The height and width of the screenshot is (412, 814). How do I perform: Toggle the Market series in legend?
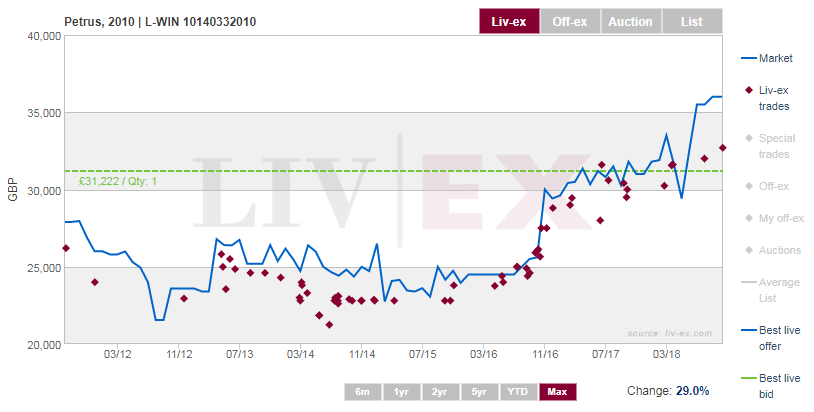point(767,58)
